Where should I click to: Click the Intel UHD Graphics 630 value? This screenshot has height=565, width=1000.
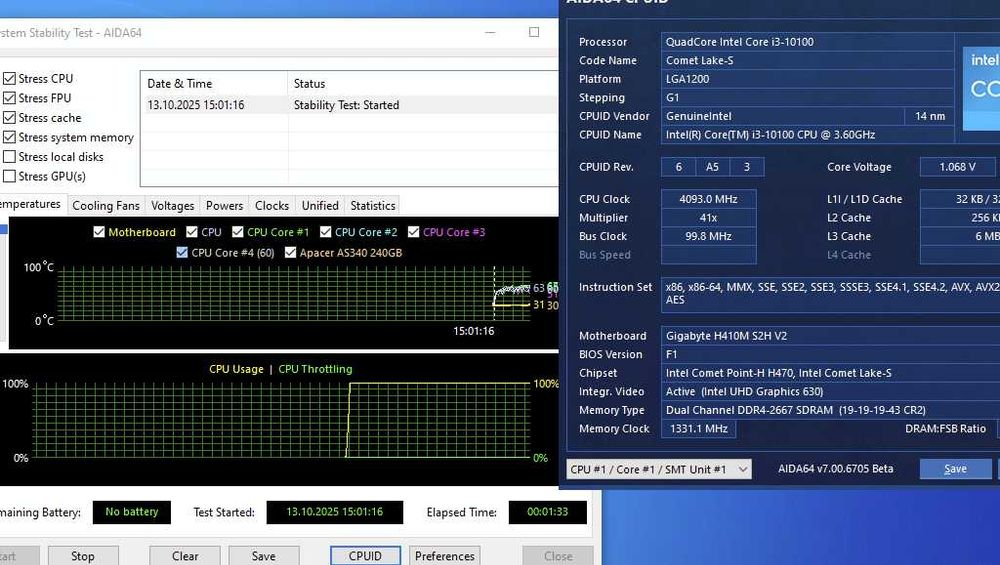point(830,392)
